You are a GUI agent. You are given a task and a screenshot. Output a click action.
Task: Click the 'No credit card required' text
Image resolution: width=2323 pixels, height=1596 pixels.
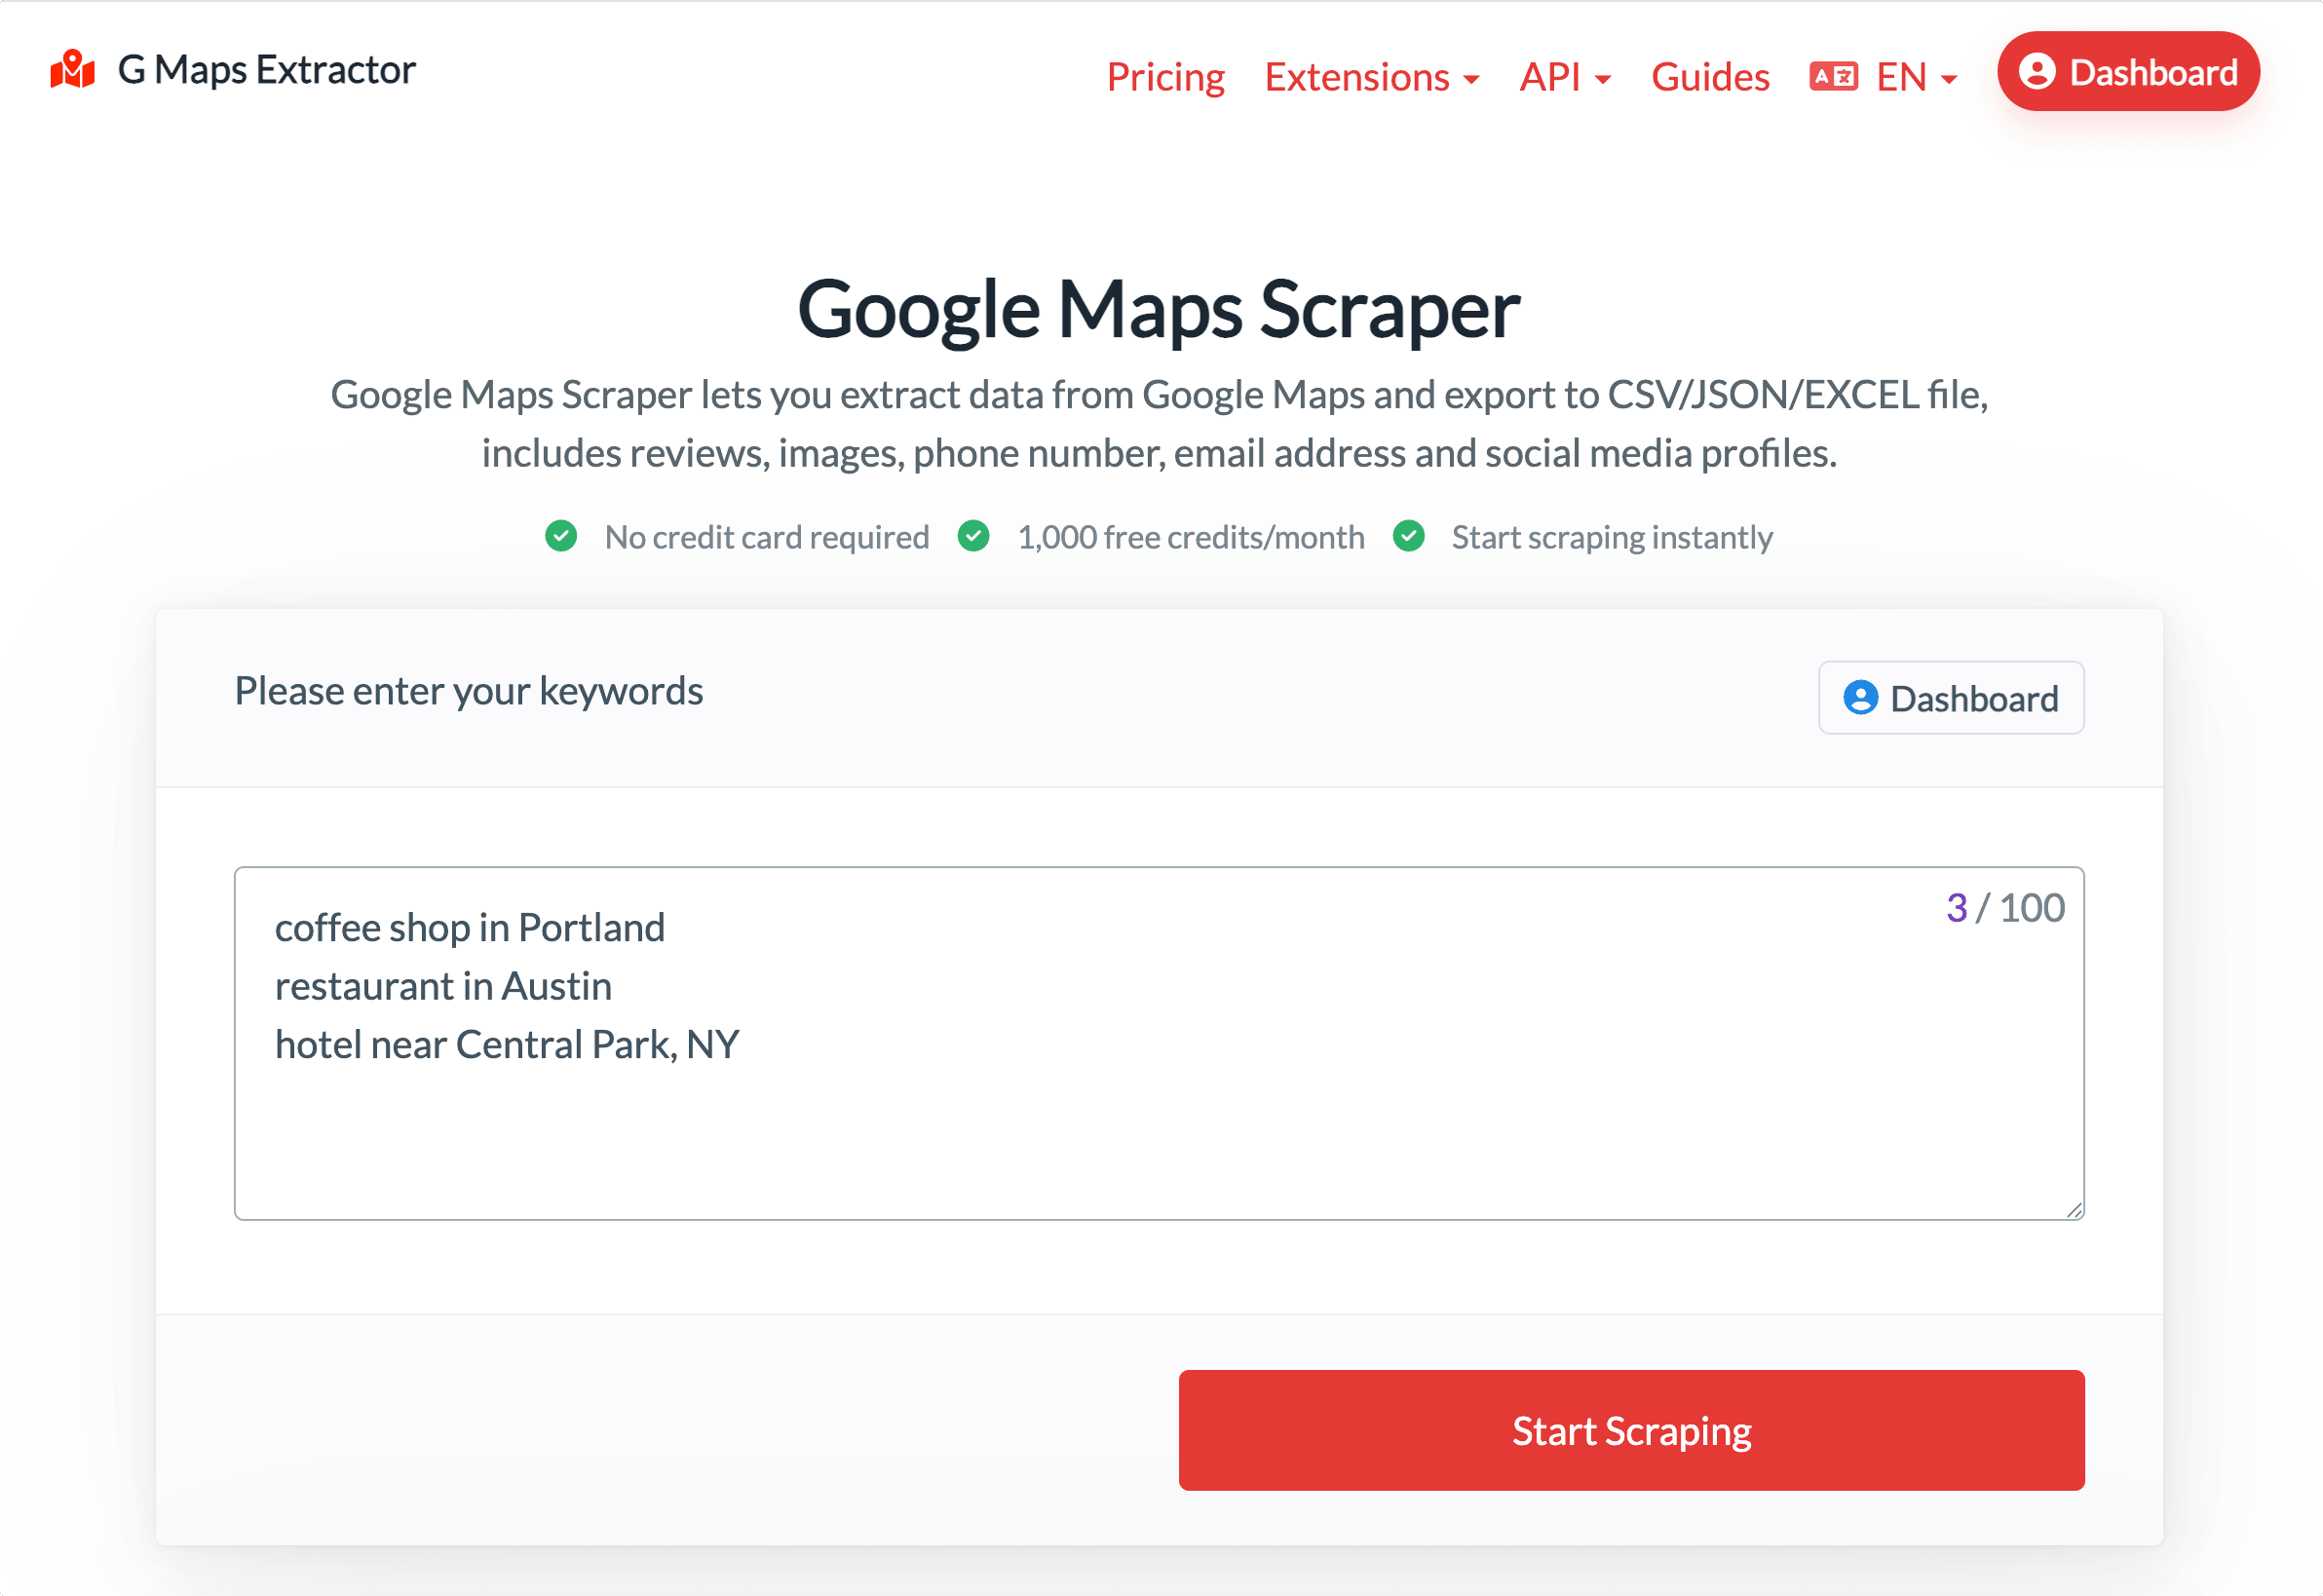(767, 537)
